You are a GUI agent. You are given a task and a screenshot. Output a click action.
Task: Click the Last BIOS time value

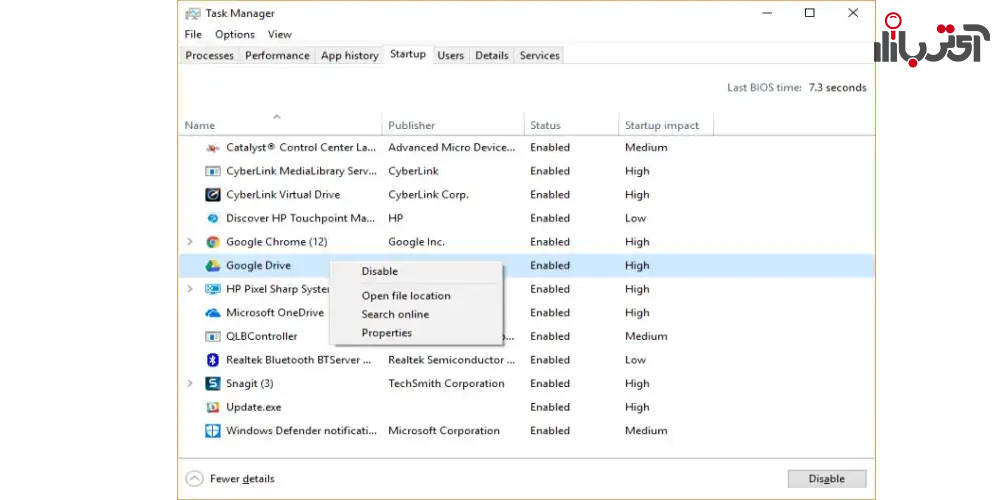click(x=837, y=88)
